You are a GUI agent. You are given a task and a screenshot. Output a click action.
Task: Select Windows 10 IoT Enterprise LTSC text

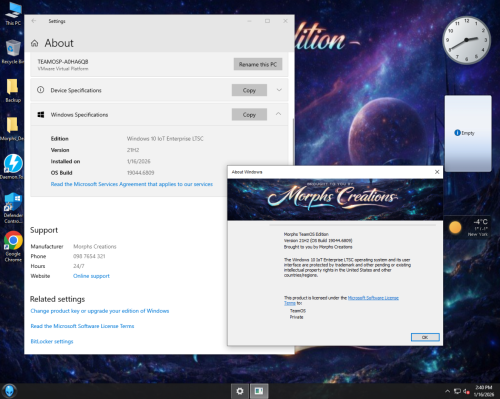165,139
